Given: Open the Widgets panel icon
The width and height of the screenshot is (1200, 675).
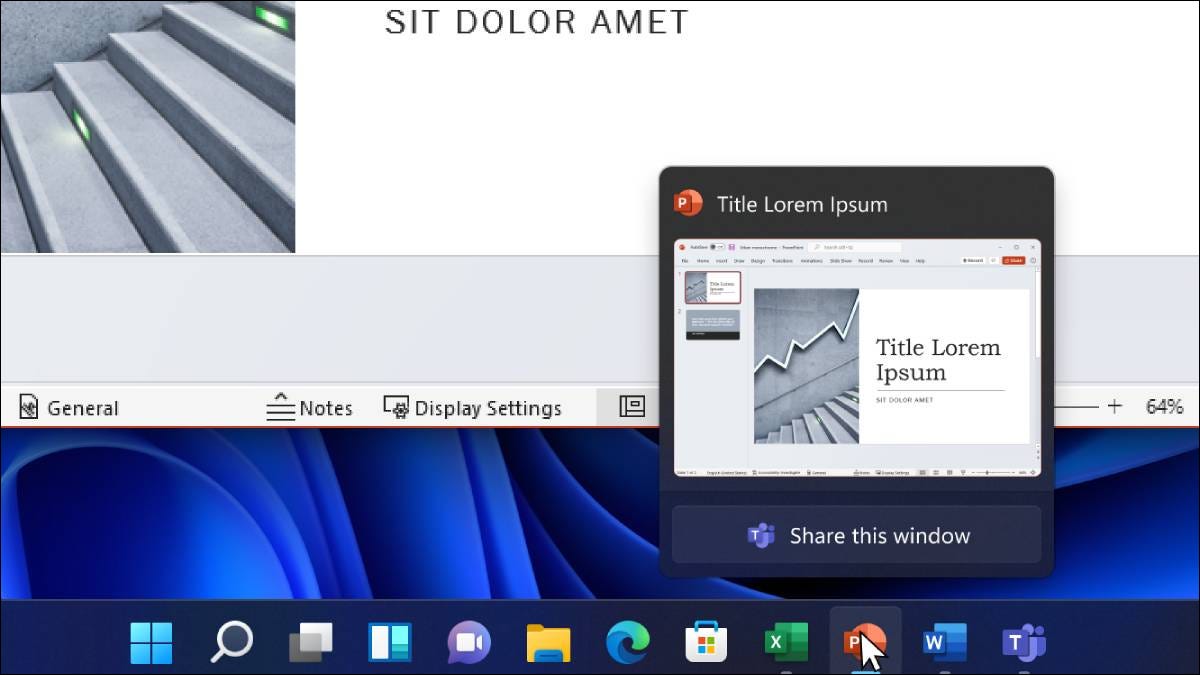Looking at the screenshot, I should click(390, 642).
